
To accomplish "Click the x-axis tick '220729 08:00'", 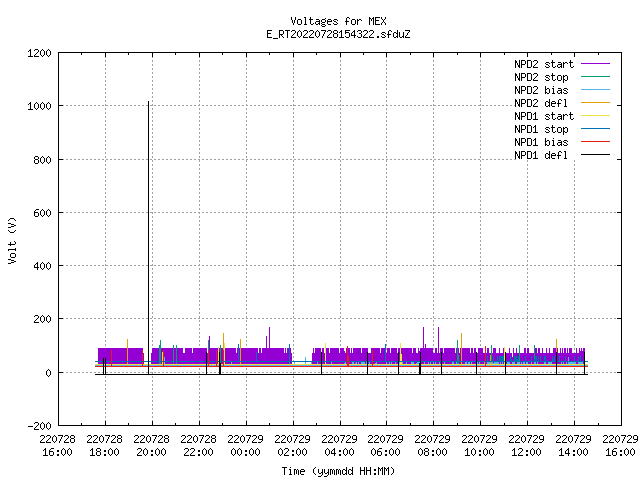I will coord(432,446).
